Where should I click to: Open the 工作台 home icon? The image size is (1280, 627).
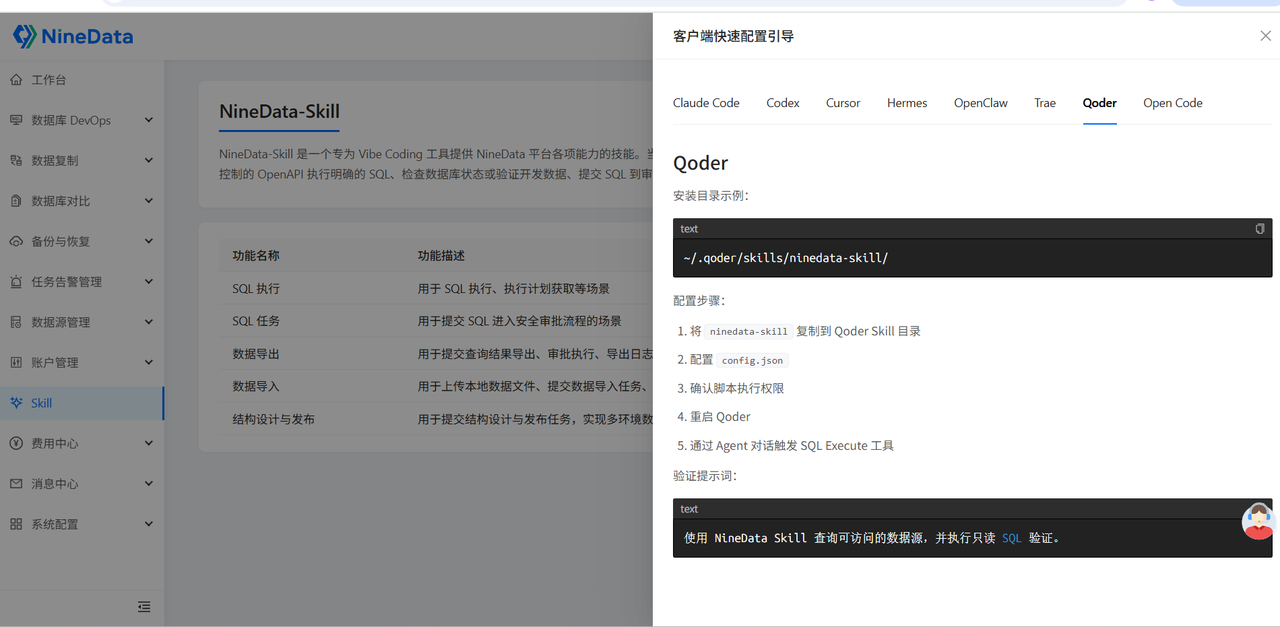[x=16, y=80]
